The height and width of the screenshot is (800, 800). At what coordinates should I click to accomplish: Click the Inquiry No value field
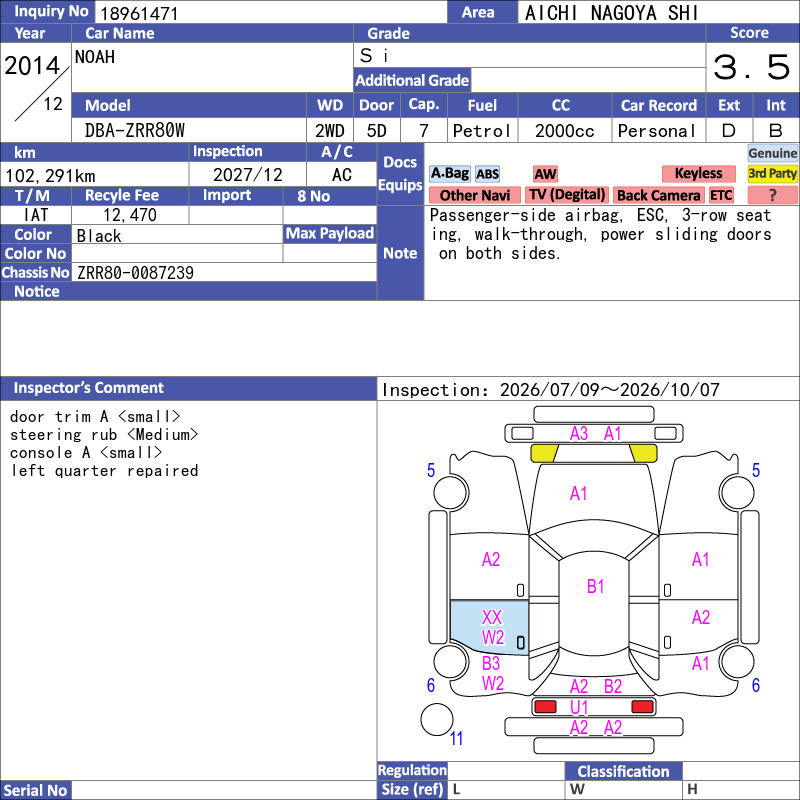pos(270,12)
